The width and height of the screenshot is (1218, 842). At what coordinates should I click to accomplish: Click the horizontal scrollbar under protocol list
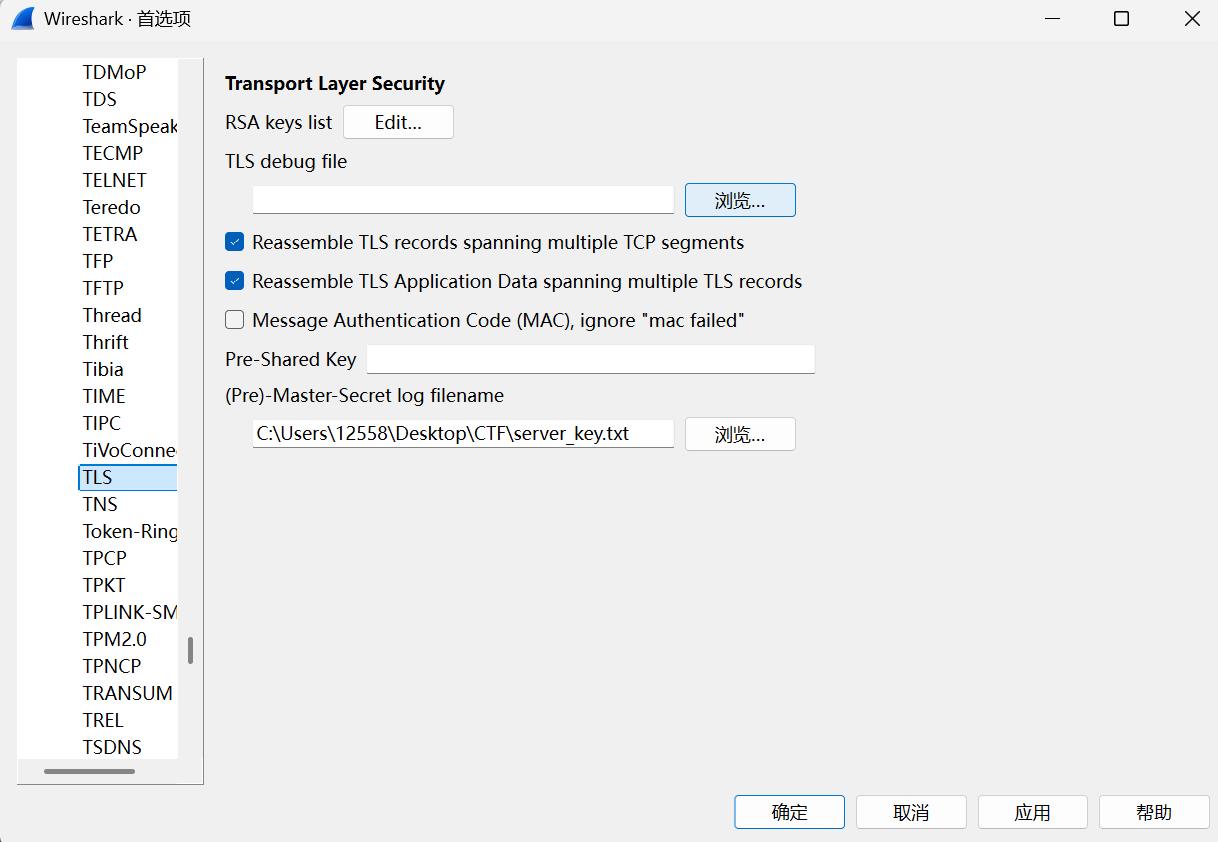pyautogui.click(x=89, y=771)
